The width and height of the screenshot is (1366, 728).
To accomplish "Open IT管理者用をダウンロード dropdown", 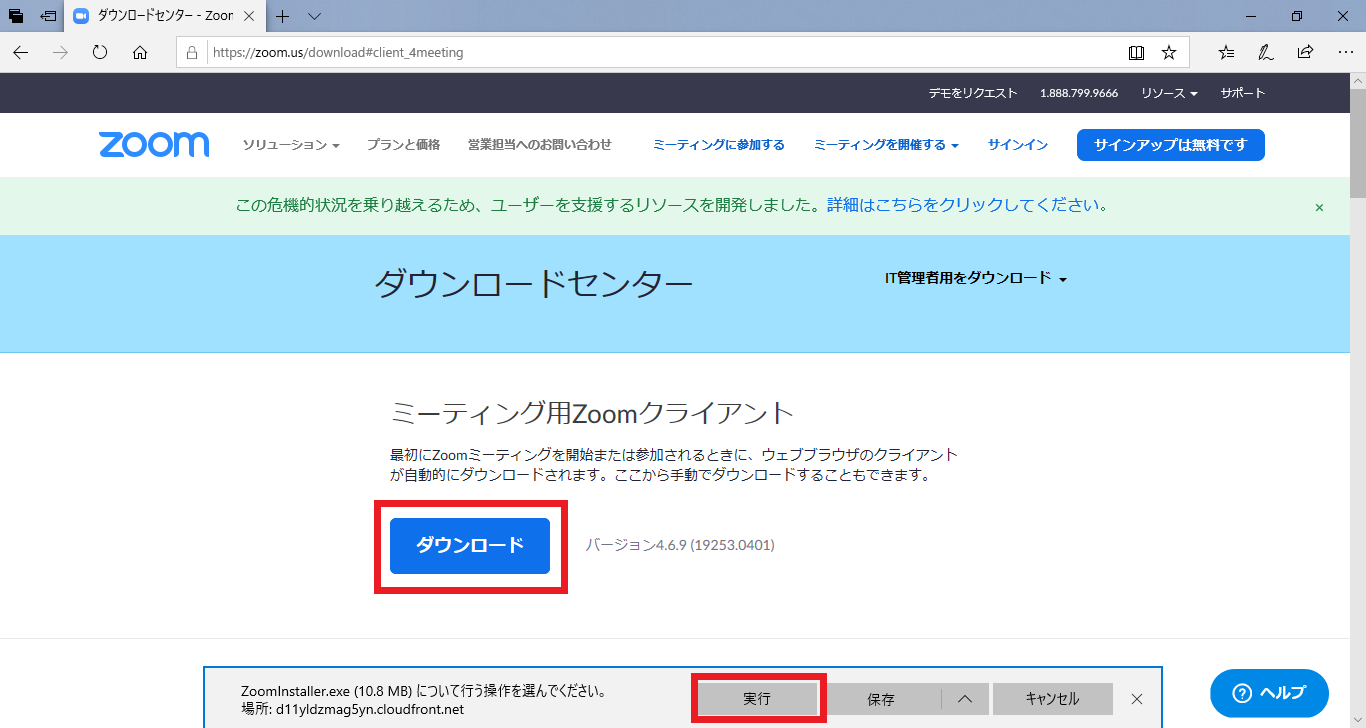I will coord(976,278).
